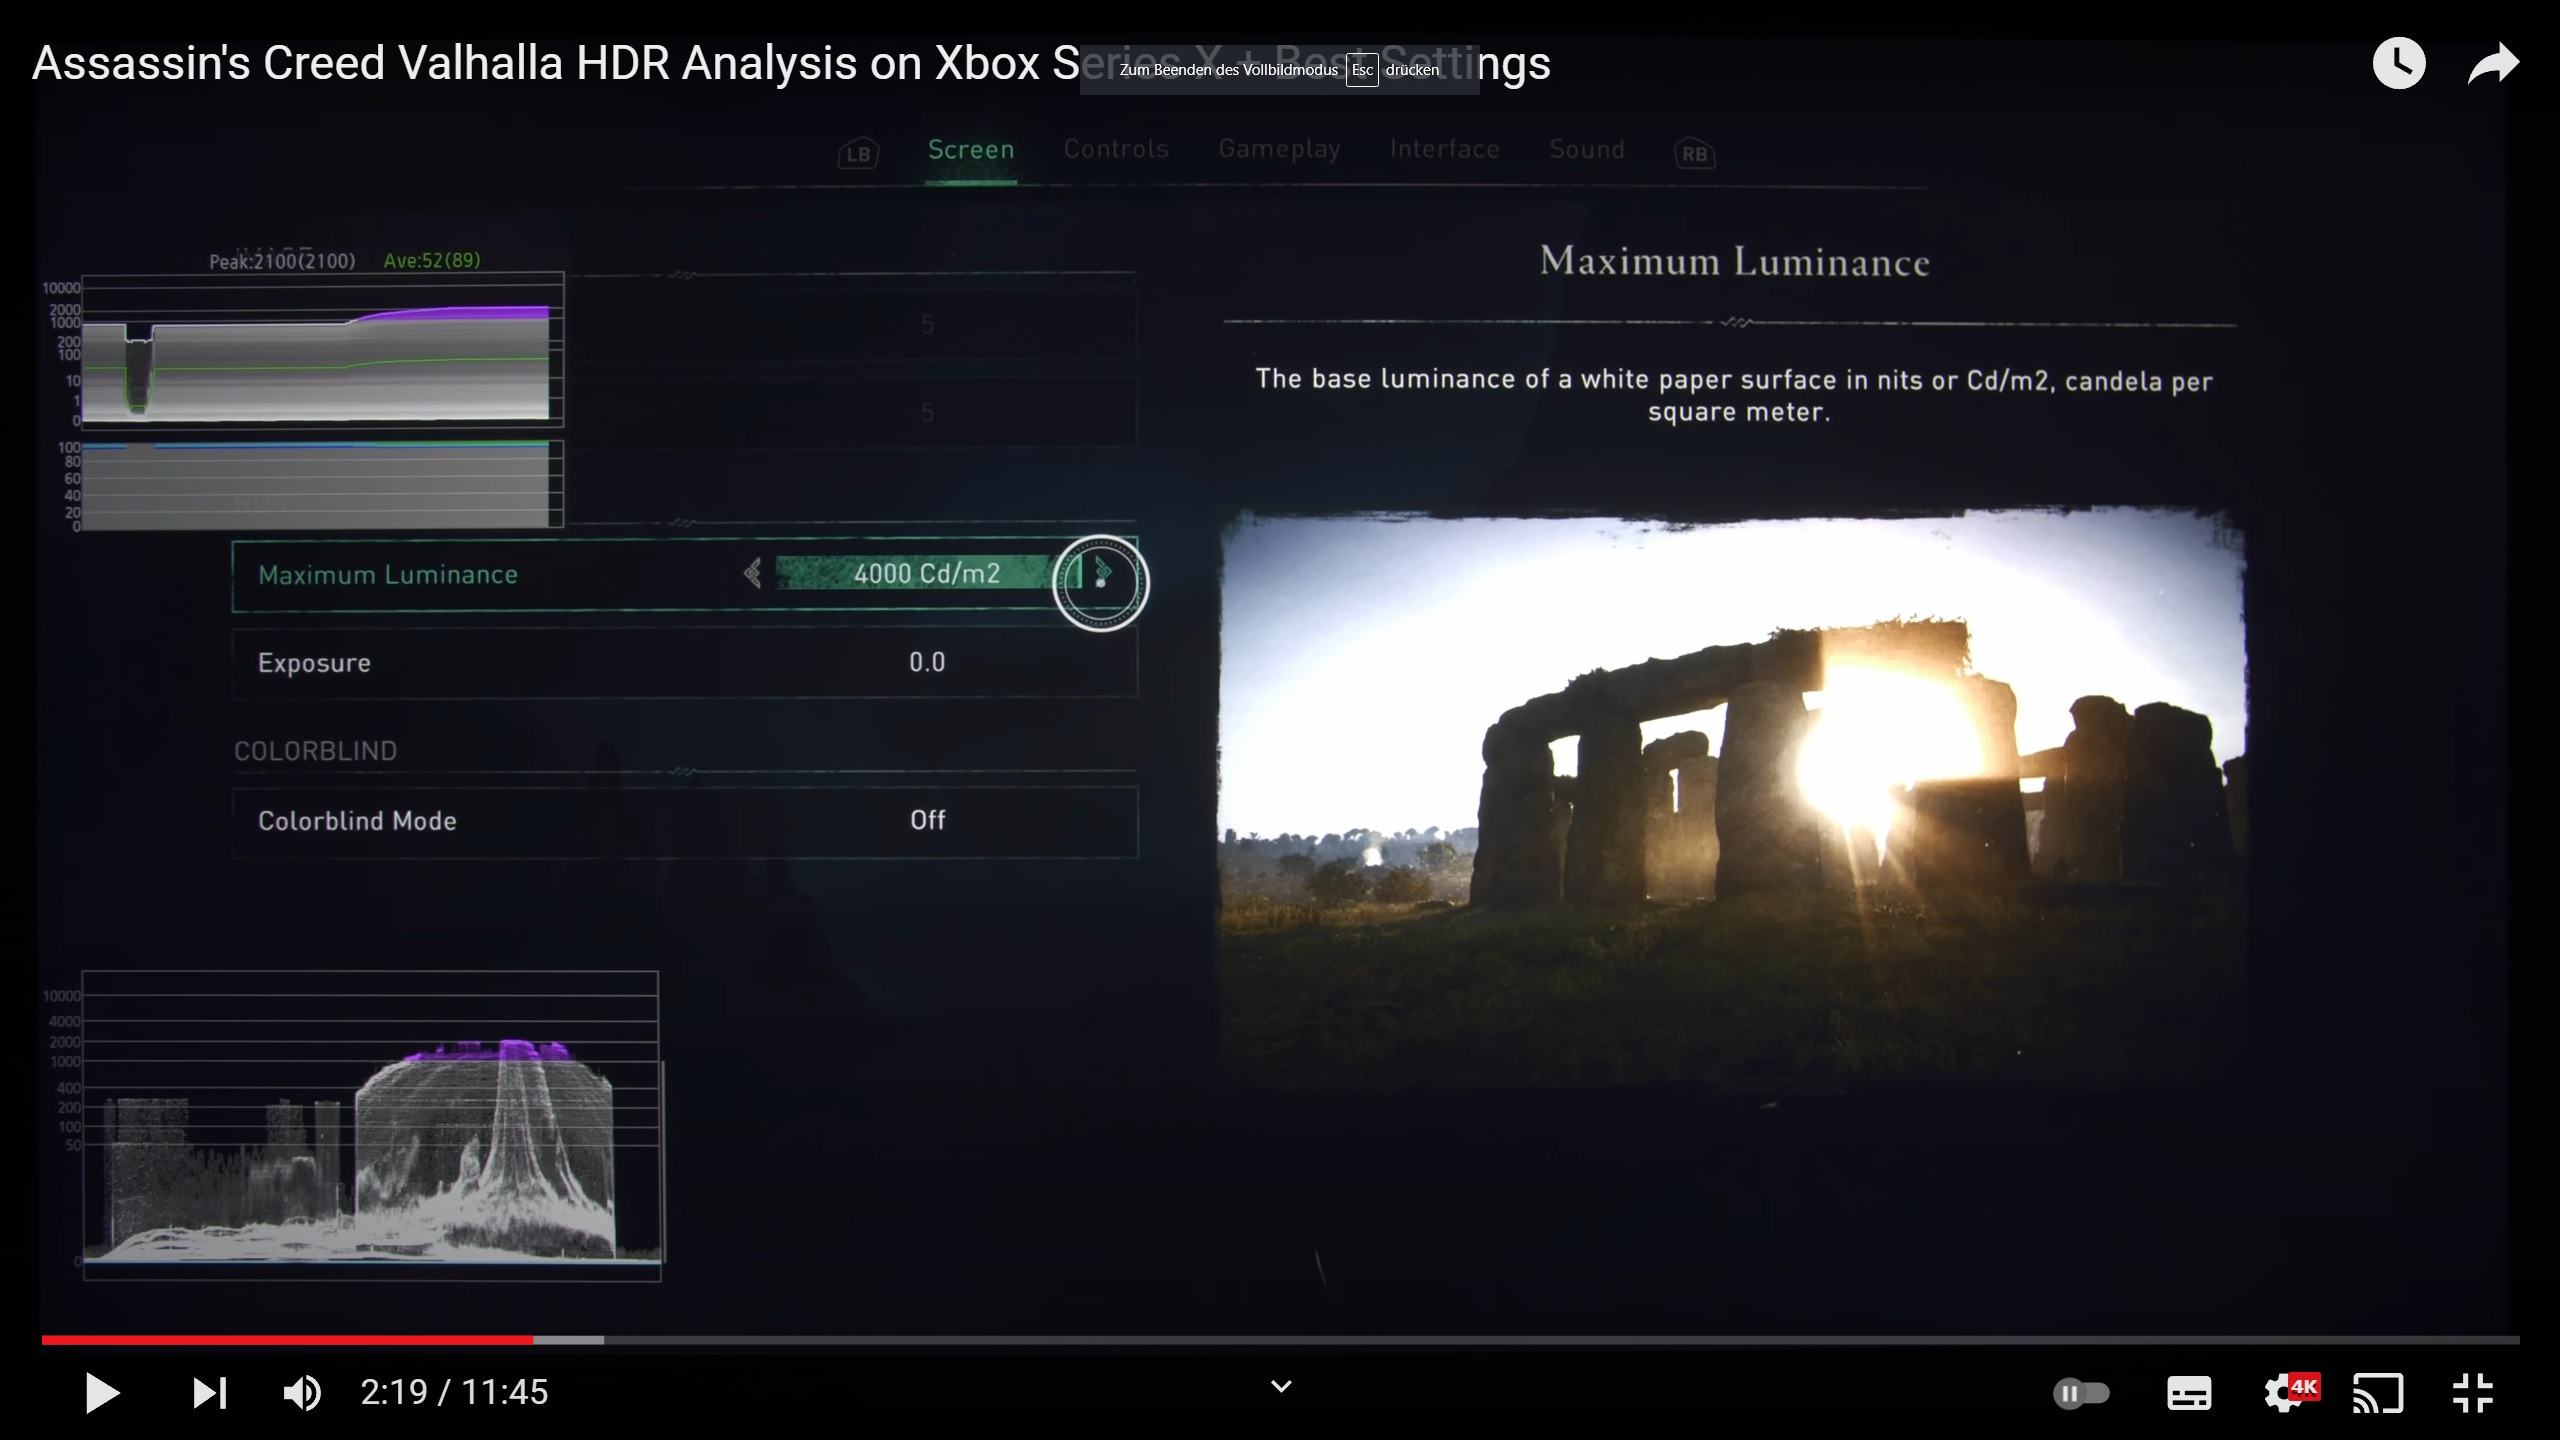Turn on subtitles with captions button

point(2189,1393)
